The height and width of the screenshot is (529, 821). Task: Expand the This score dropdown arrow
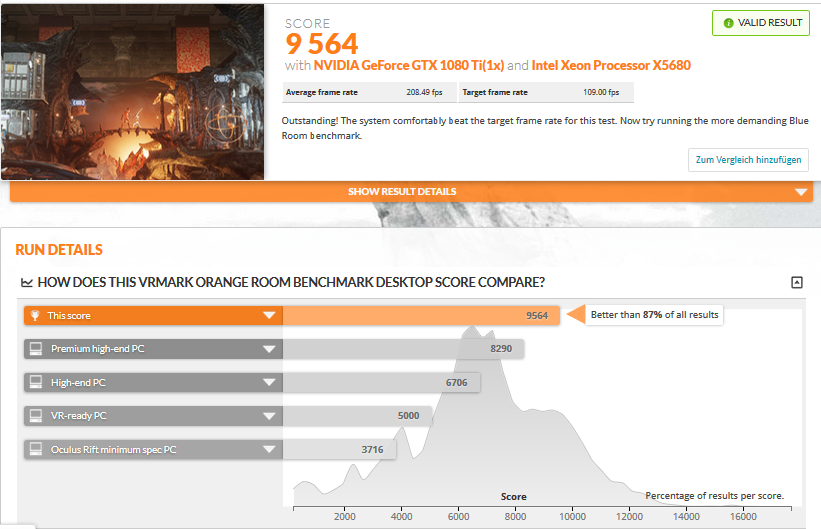tap(269, 315)
